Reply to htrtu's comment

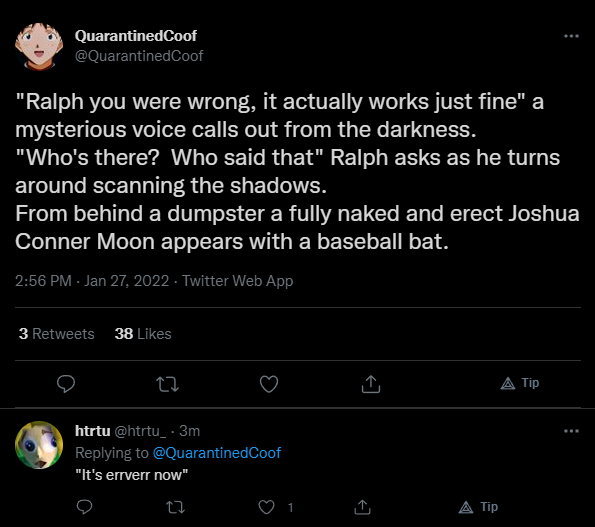coord(84,507)
